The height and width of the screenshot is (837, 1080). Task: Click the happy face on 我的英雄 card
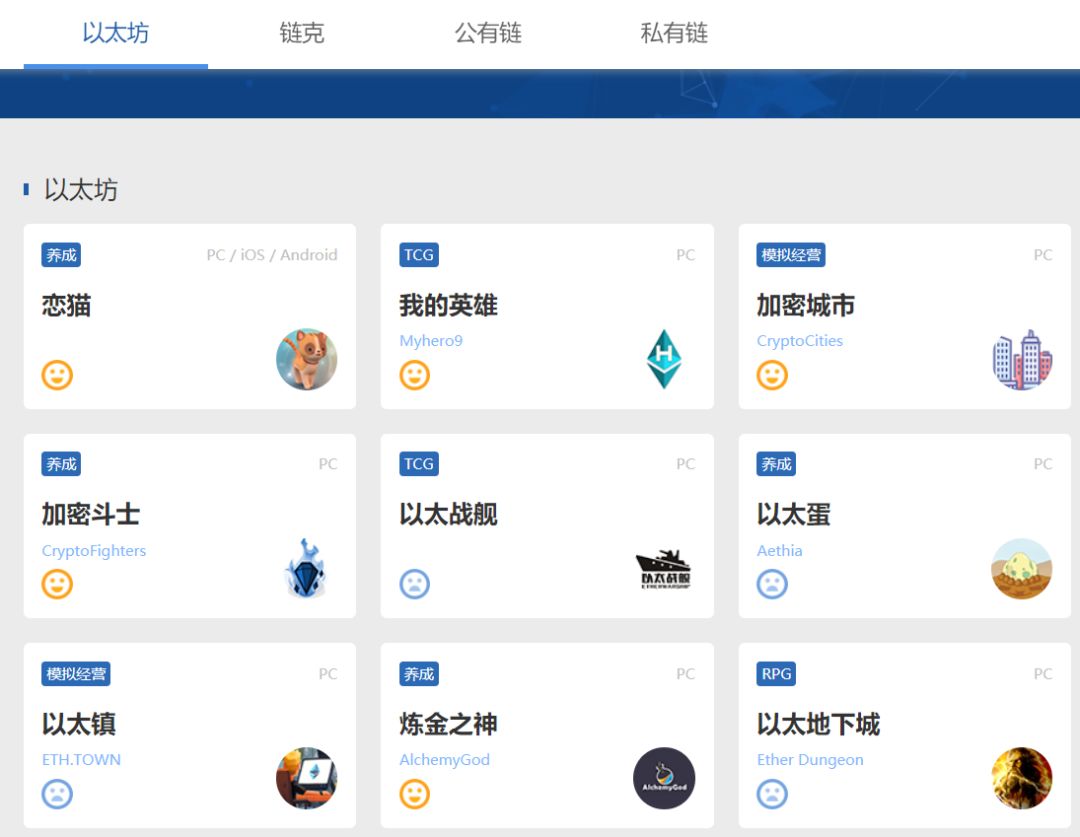415,375
